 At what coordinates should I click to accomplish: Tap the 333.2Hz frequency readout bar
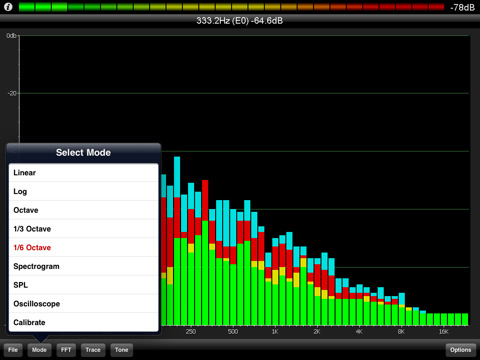(x=240, y=21)
